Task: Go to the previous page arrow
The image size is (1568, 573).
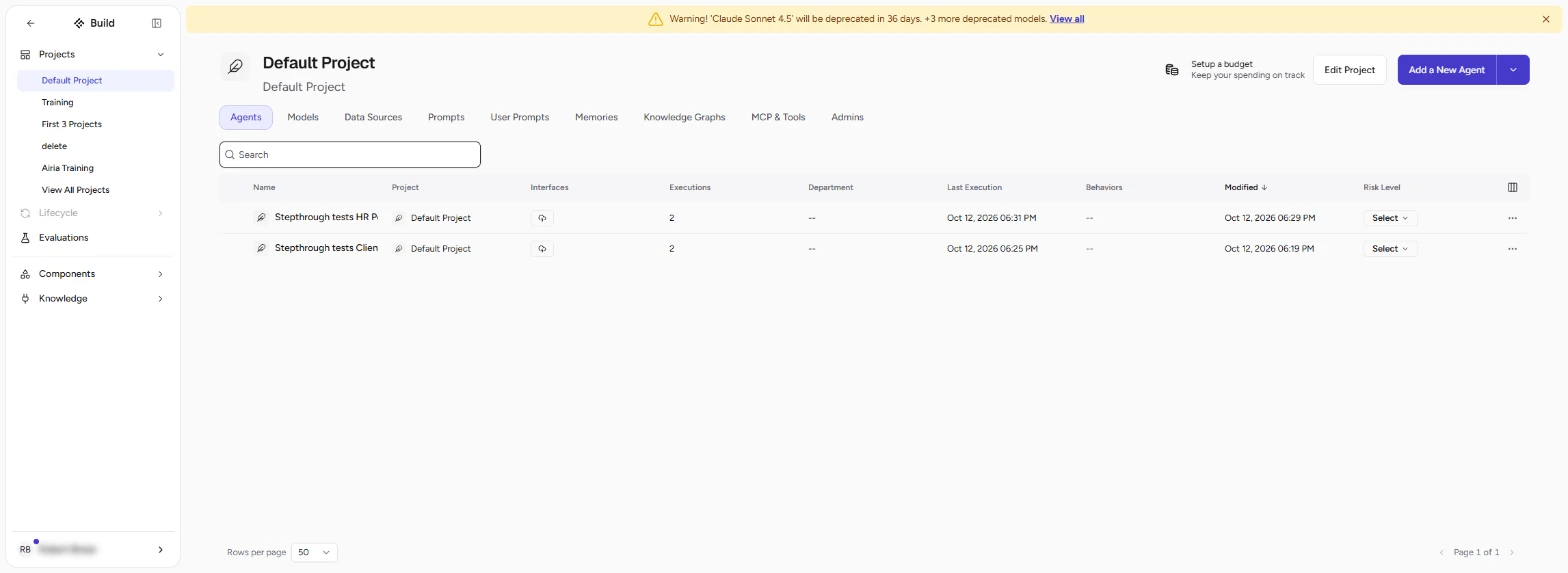Action: (x=1441, y=552)
